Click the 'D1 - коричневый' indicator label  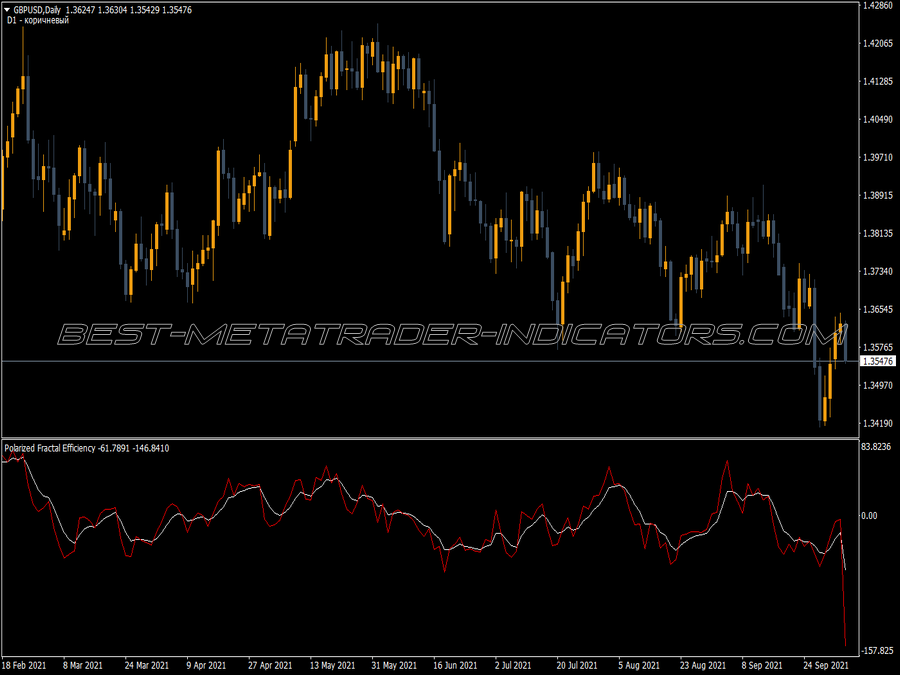pyautogui.click(x=38, y=20)
